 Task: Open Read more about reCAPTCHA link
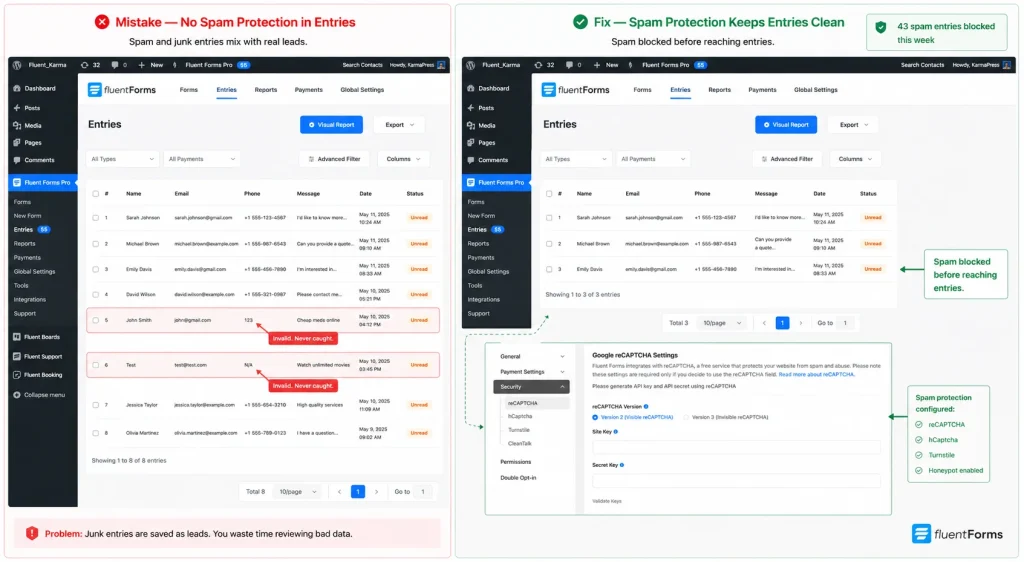click(816, 375)
